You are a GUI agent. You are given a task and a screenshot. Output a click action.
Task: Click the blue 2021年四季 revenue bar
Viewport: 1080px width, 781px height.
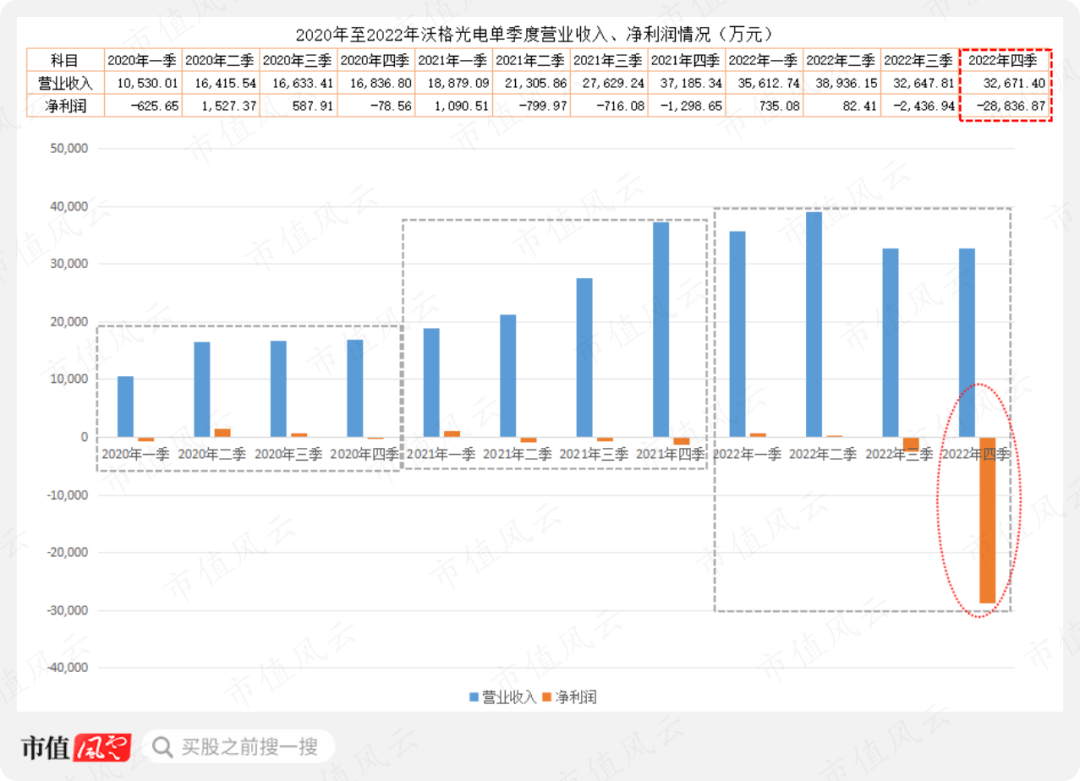point(661,329)
